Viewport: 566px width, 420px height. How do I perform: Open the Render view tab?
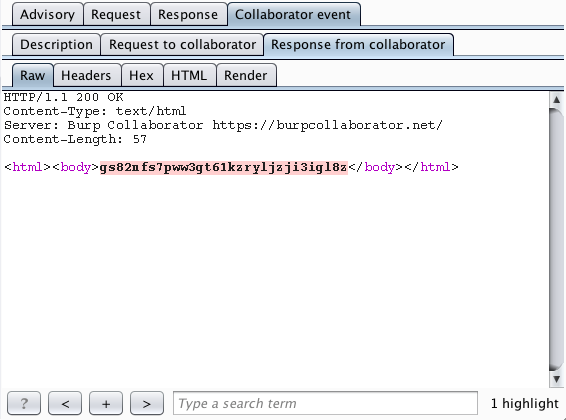pyautogui.click(x=246, y=75)
